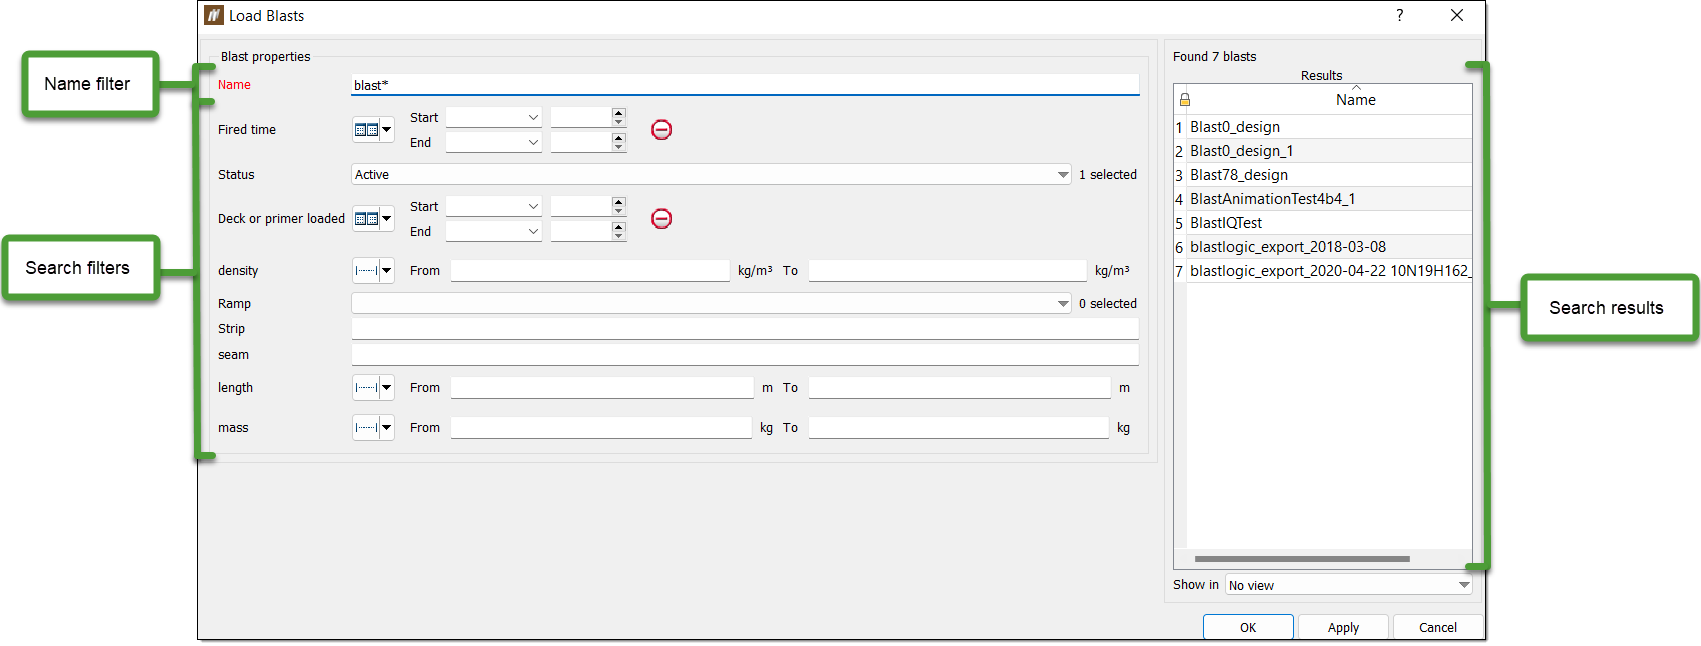Click the lock icon column header
This screenshot has height=646, width=1701.
point(1184,100)
